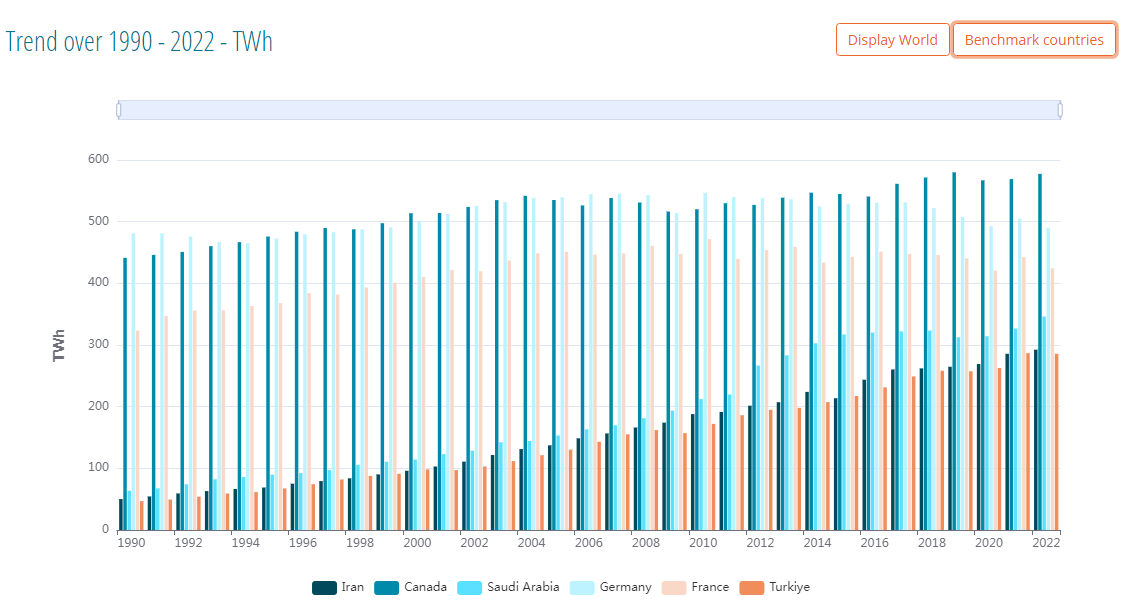Click the Trend over 1990 - 2022 heading

tap(139, 41)
